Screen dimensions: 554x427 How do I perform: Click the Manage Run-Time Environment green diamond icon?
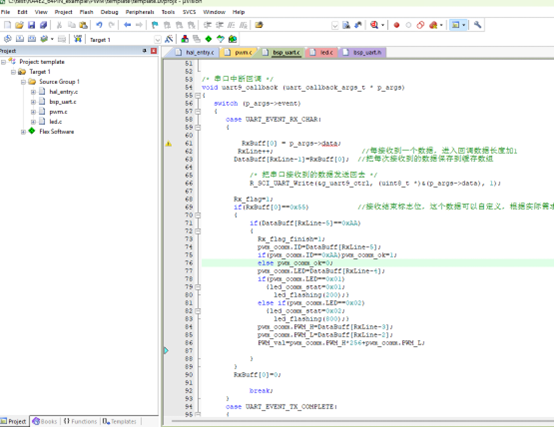pos(208,39)
